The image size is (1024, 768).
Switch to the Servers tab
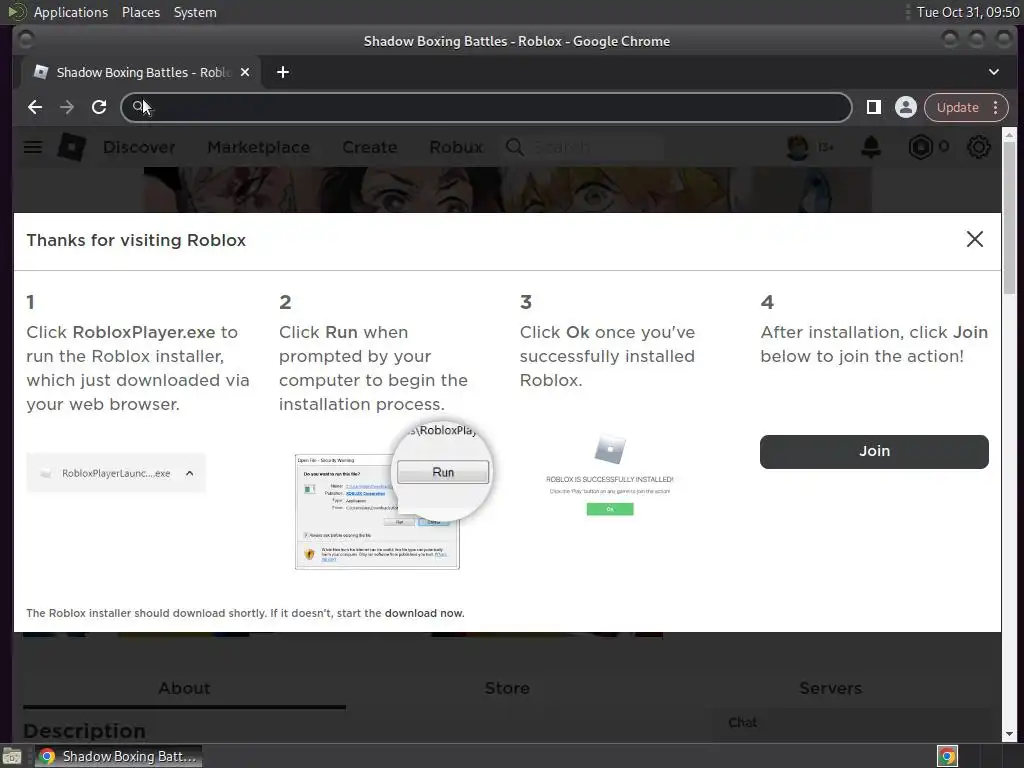click(830, 688)
